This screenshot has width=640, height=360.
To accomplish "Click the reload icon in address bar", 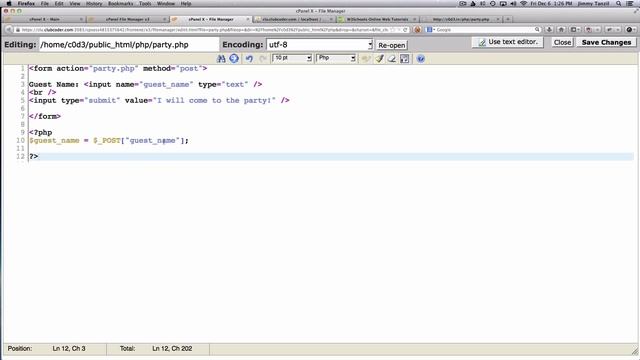I will tap(405, 30).
